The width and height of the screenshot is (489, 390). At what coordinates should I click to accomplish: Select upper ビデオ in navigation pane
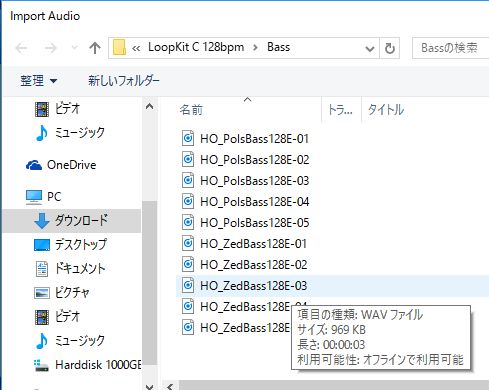coord(57,109)
